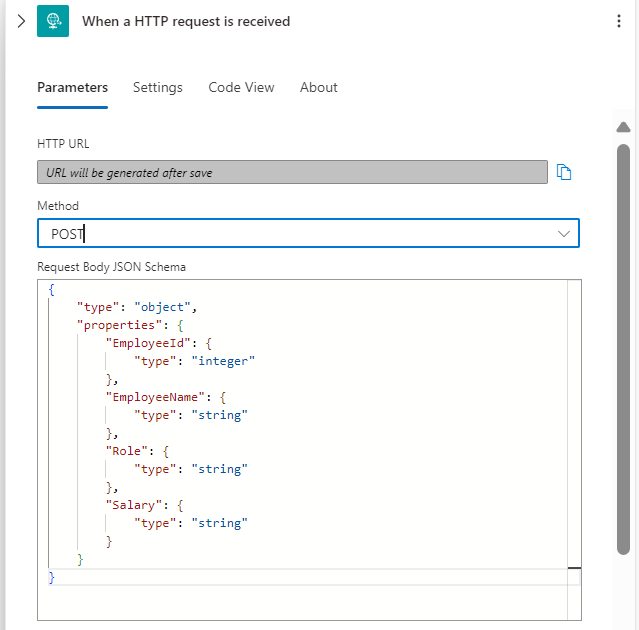Click the "When a HTTP request is received" title
This screenshot has height=630, width=639.
point(186,21)
